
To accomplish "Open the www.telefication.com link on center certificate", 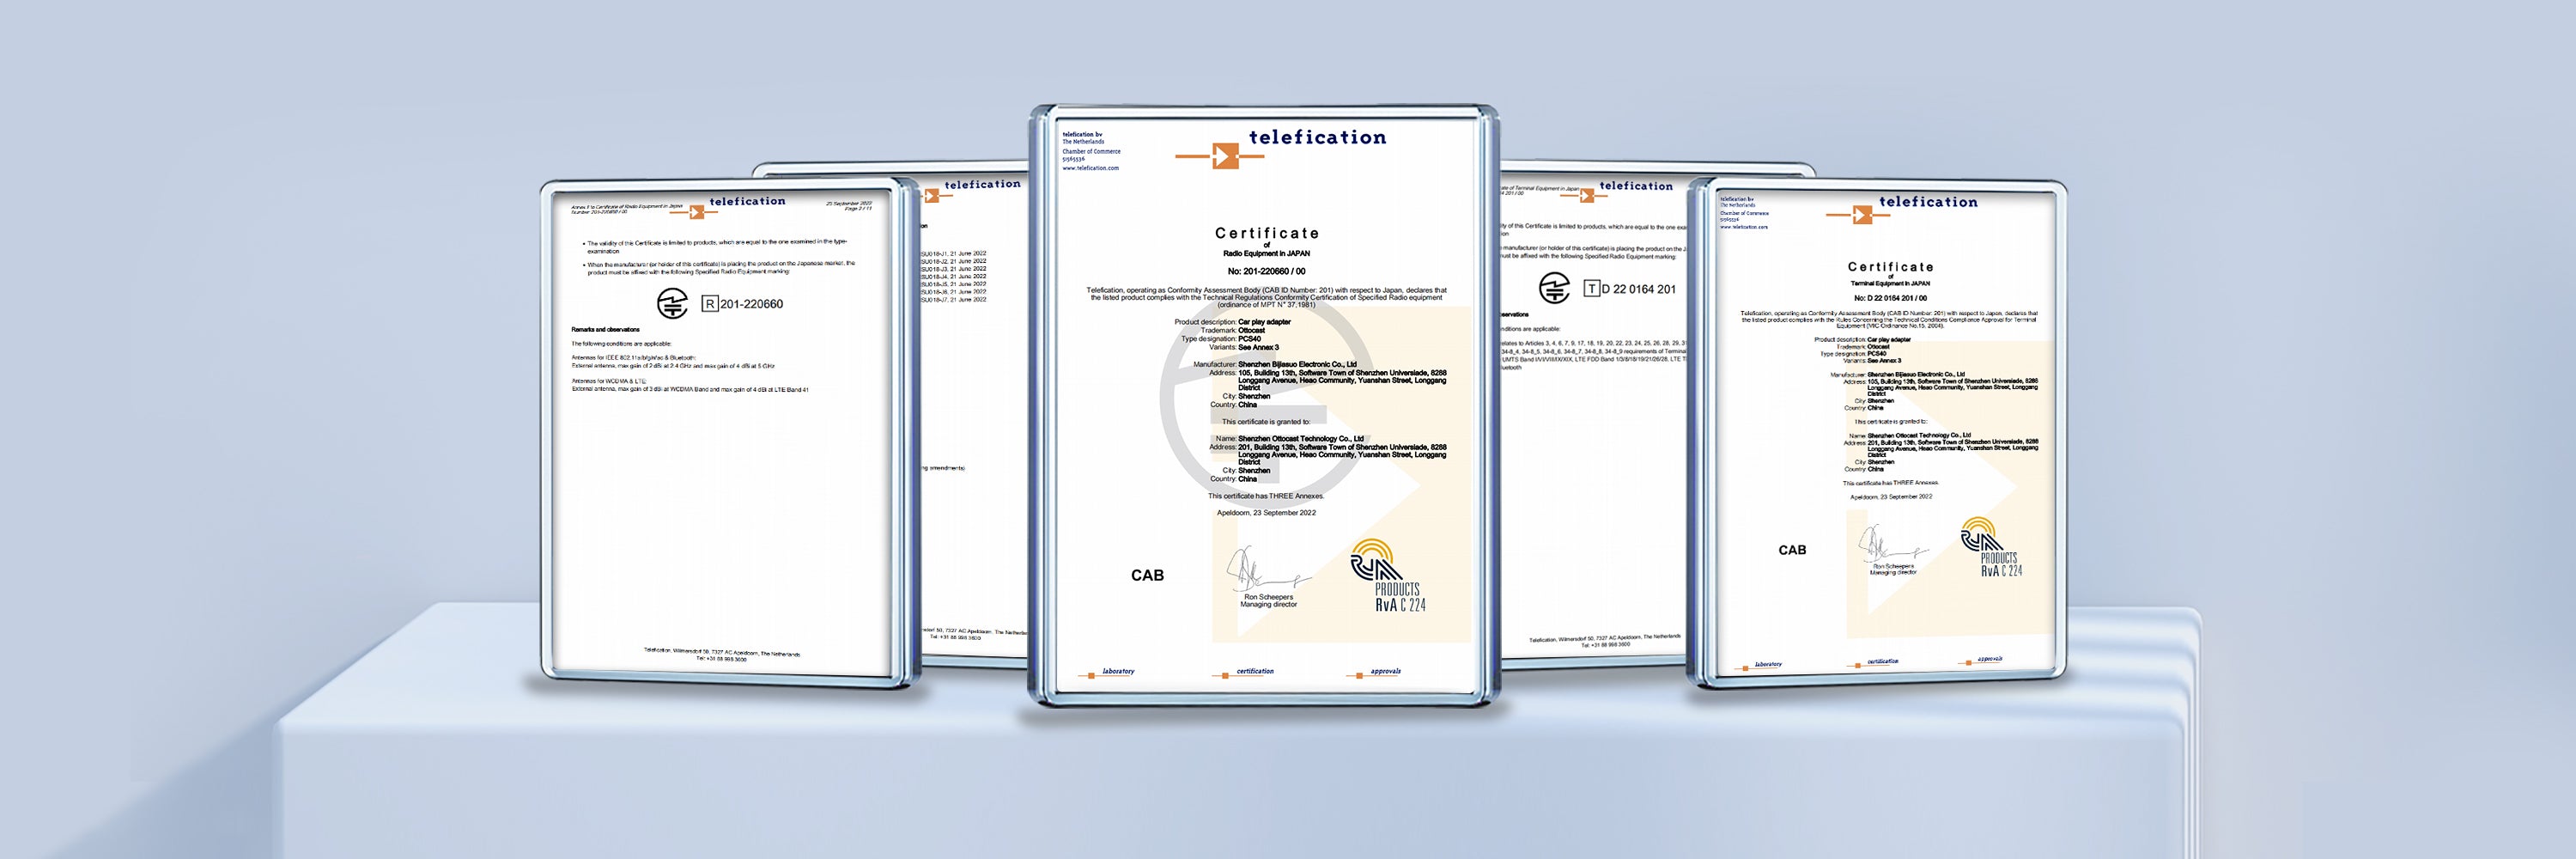I will tap(1090, 168).
